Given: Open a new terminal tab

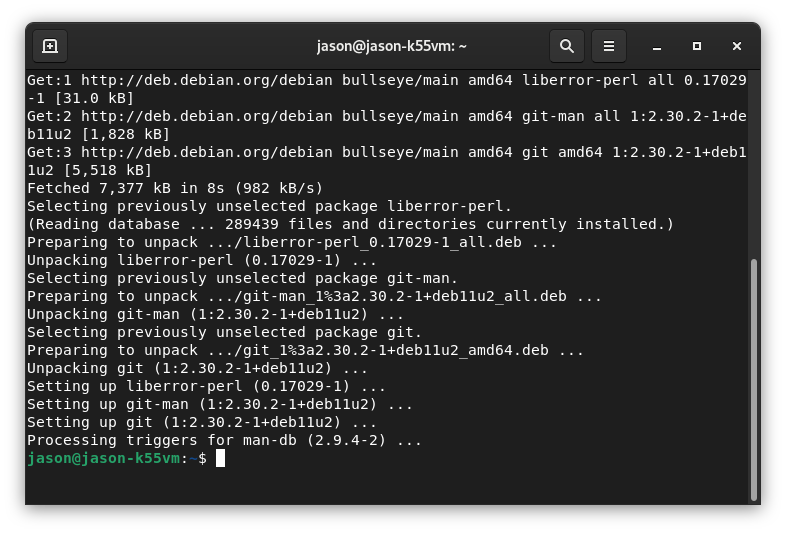Looking at the screenshot, I should pyautogui.click(x=50, y=46).
